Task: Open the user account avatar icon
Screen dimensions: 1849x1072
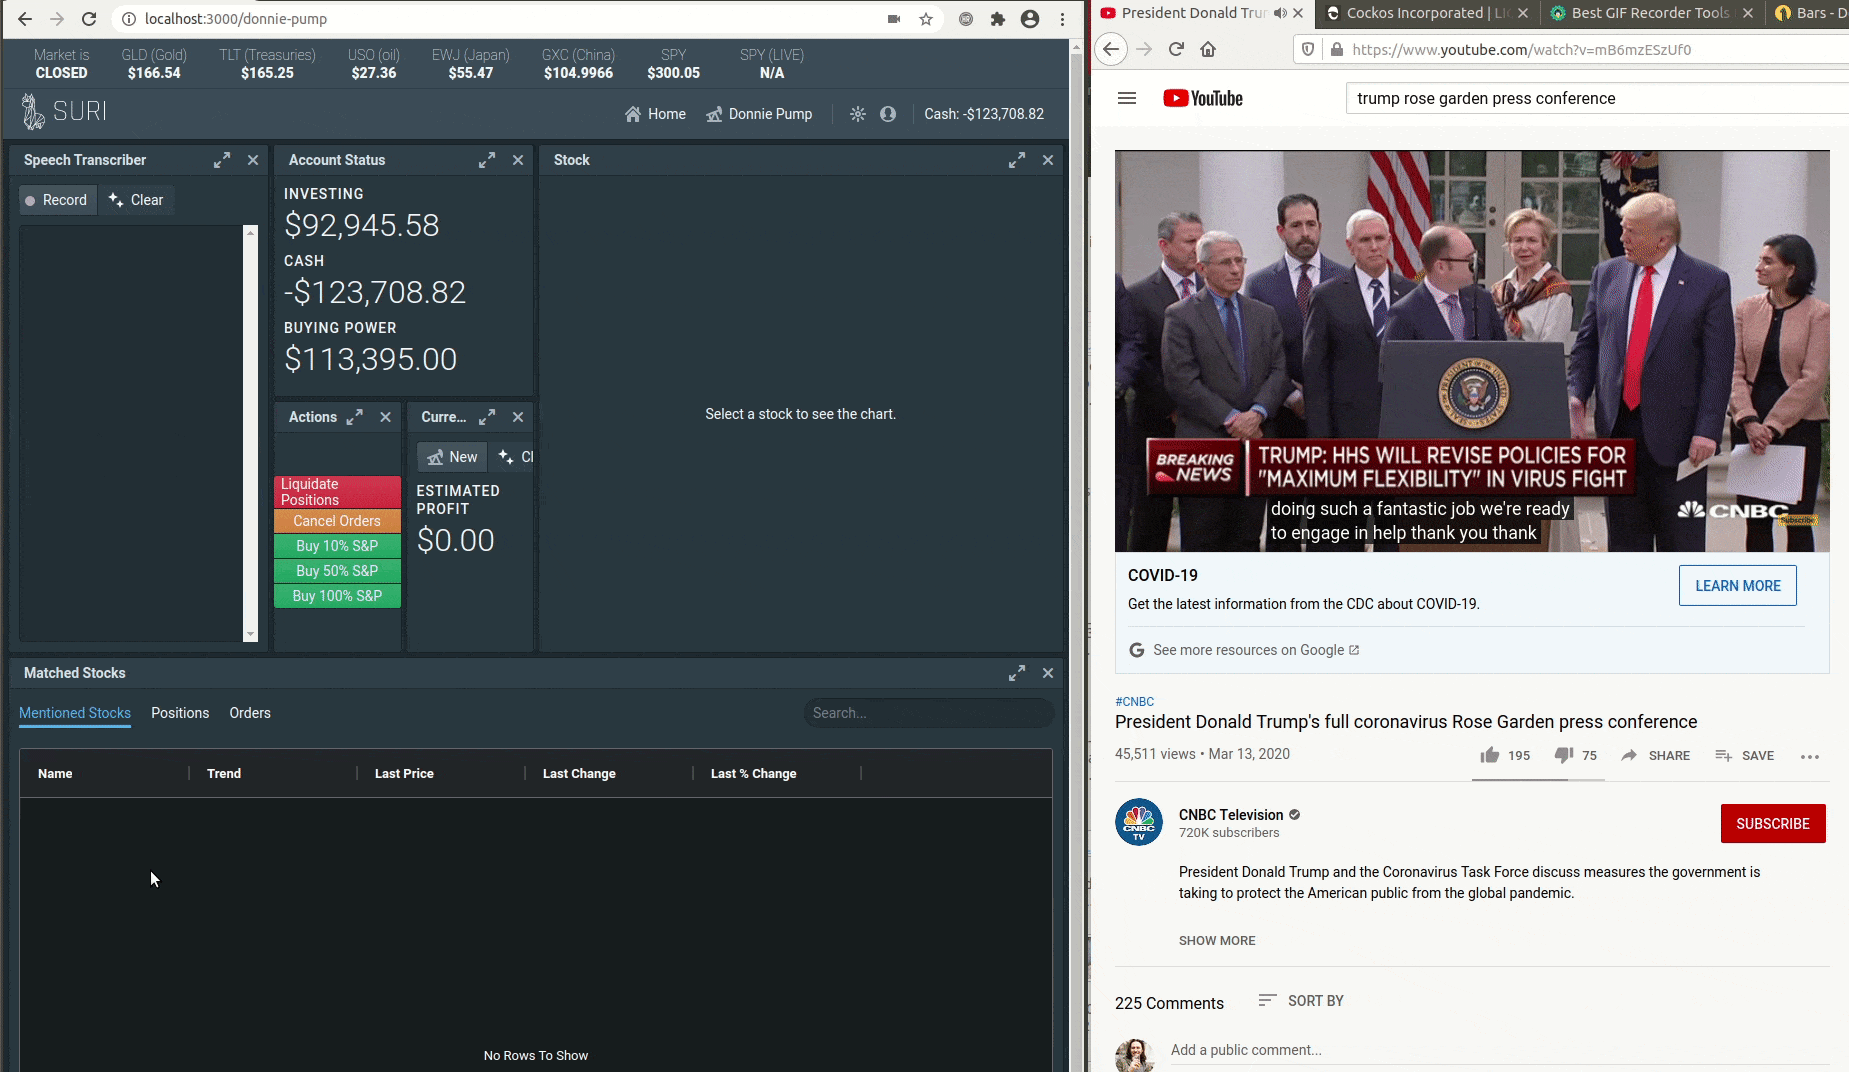Action: tap(888, 114)
